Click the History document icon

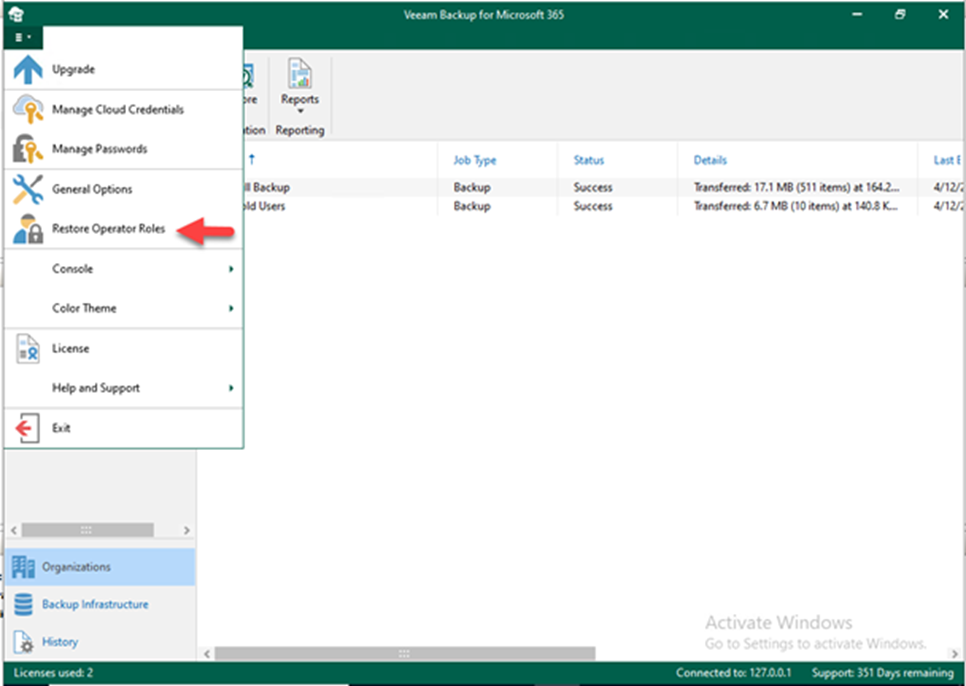click(23, 642)
